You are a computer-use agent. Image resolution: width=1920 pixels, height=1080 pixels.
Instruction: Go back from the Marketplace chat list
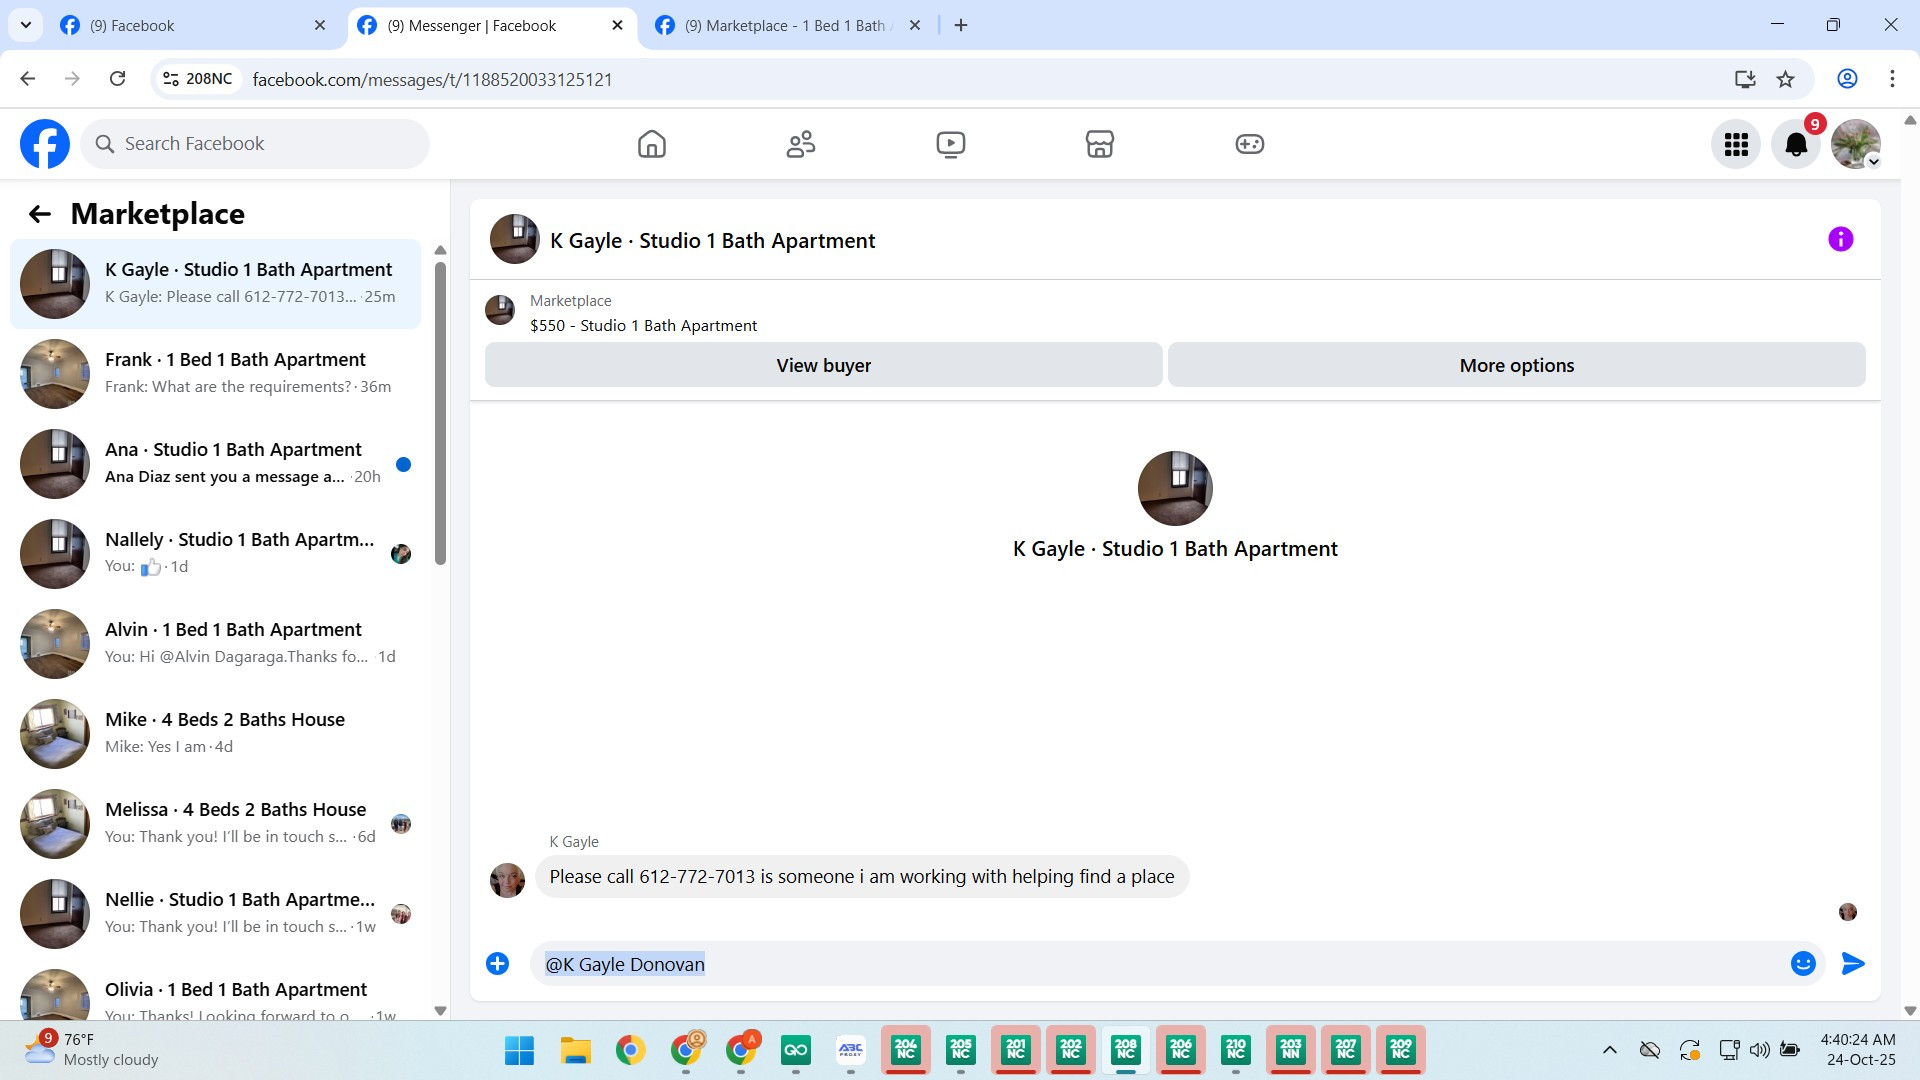[39, 214]
